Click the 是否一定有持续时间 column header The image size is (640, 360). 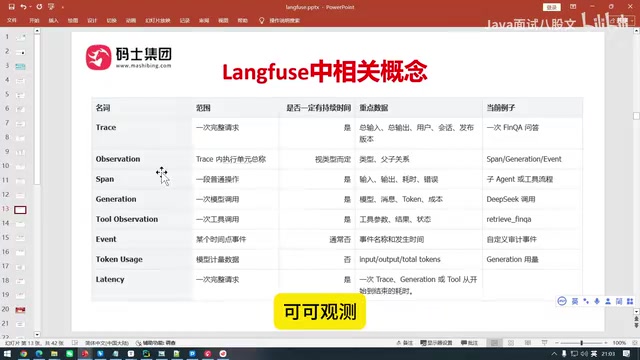coord(317,108)
